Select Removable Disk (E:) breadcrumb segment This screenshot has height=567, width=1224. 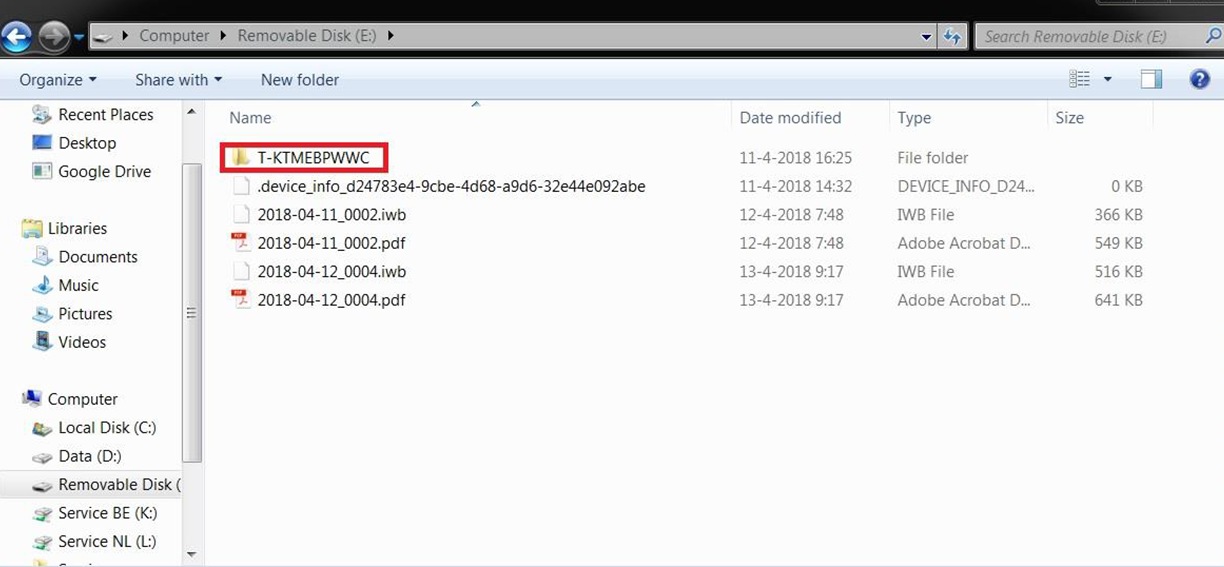coord(308,36)
